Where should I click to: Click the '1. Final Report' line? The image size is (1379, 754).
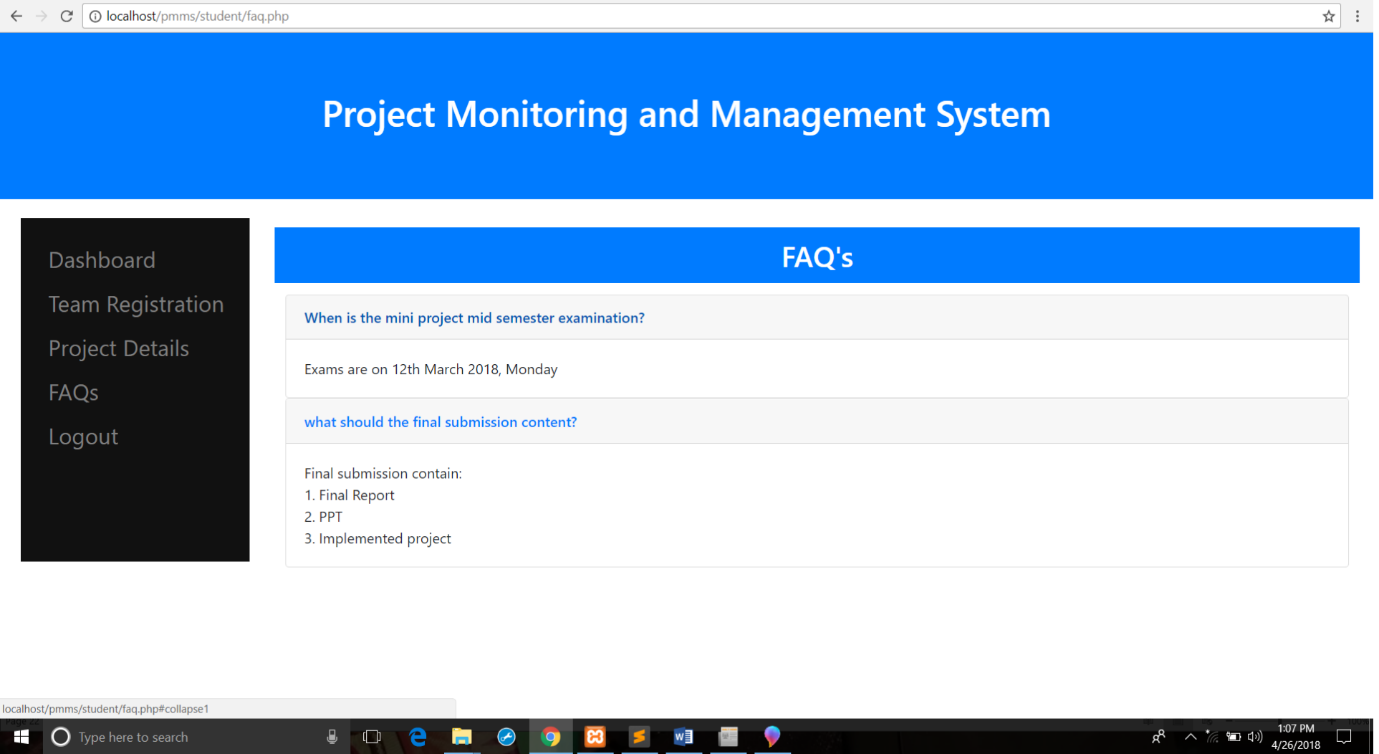[349, 495]
